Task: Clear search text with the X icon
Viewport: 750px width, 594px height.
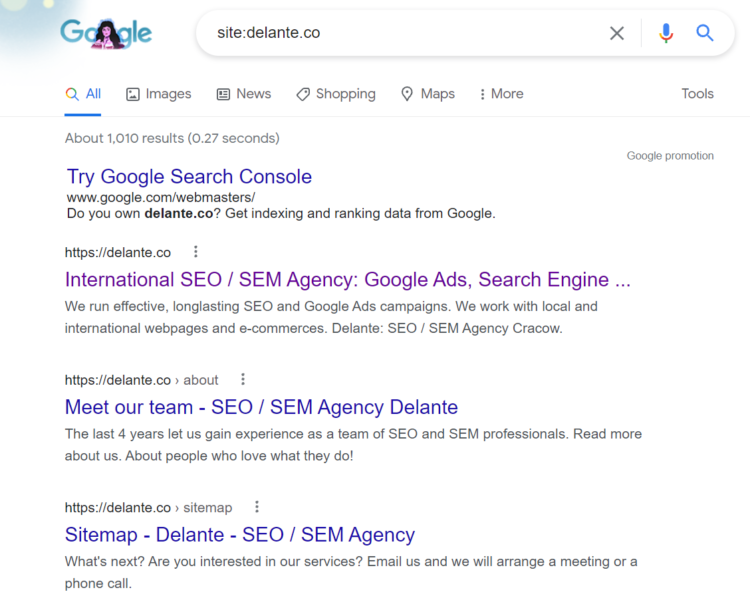Action: click(617, 33)
